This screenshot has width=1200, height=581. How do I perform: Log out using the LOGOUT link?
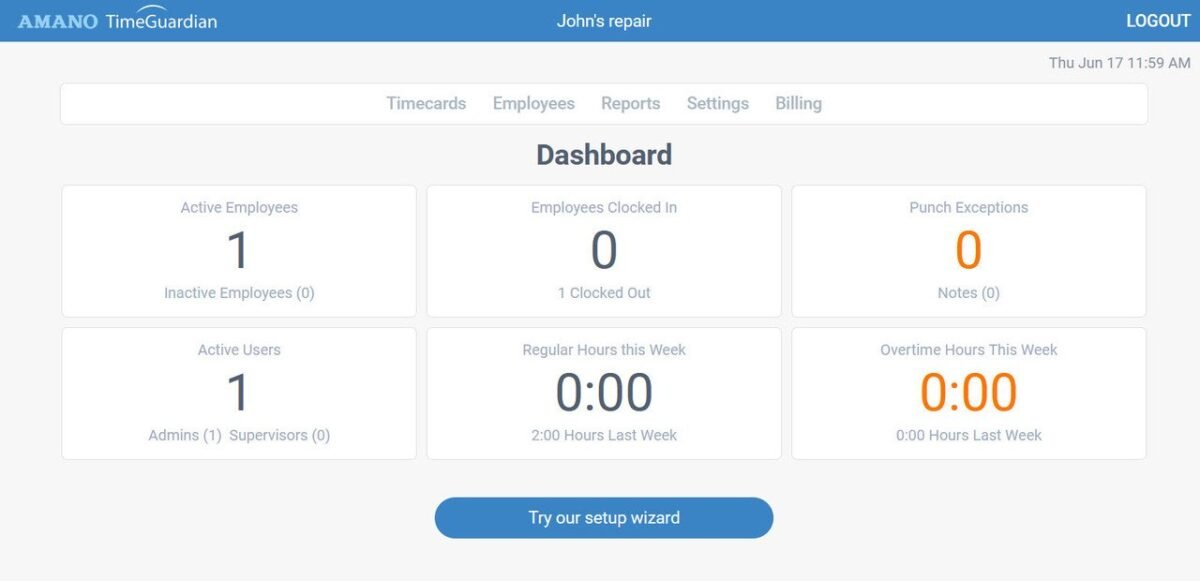1158,21
